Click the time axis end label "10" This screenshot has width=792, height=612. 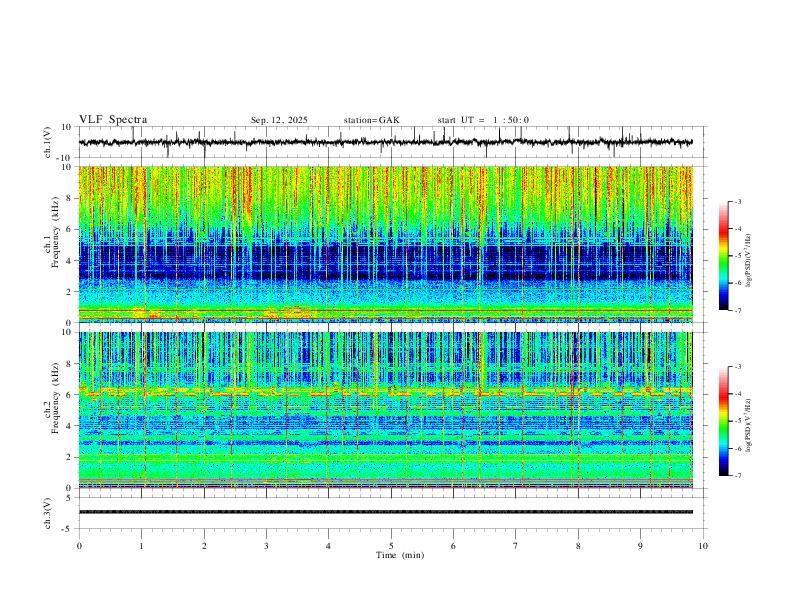703,546
